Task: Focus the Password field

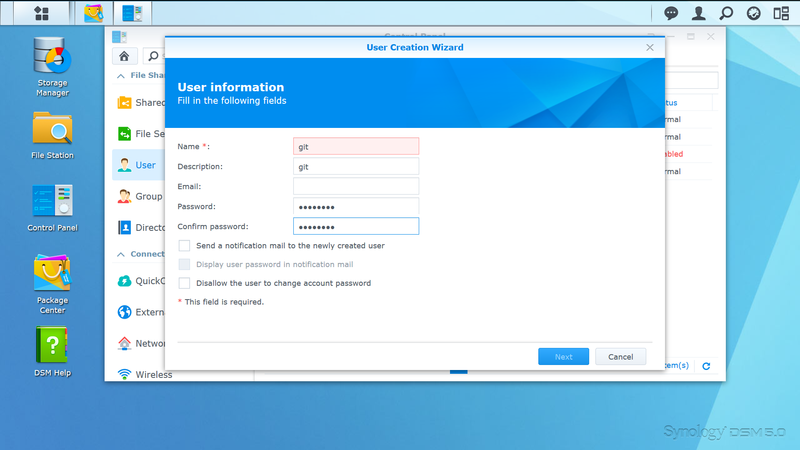Action: tap(356, 207)
